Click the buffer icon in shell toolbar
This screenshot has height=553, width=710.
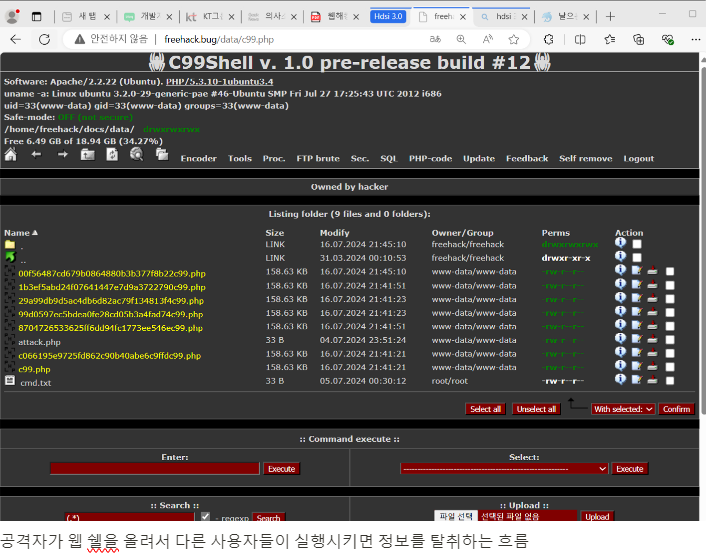point(162,155)
